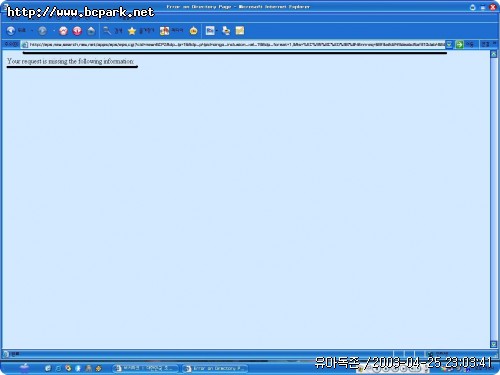Viewport: 500px width, 375px height.
Task: Click the page icon in address bar
Action: 25,45
